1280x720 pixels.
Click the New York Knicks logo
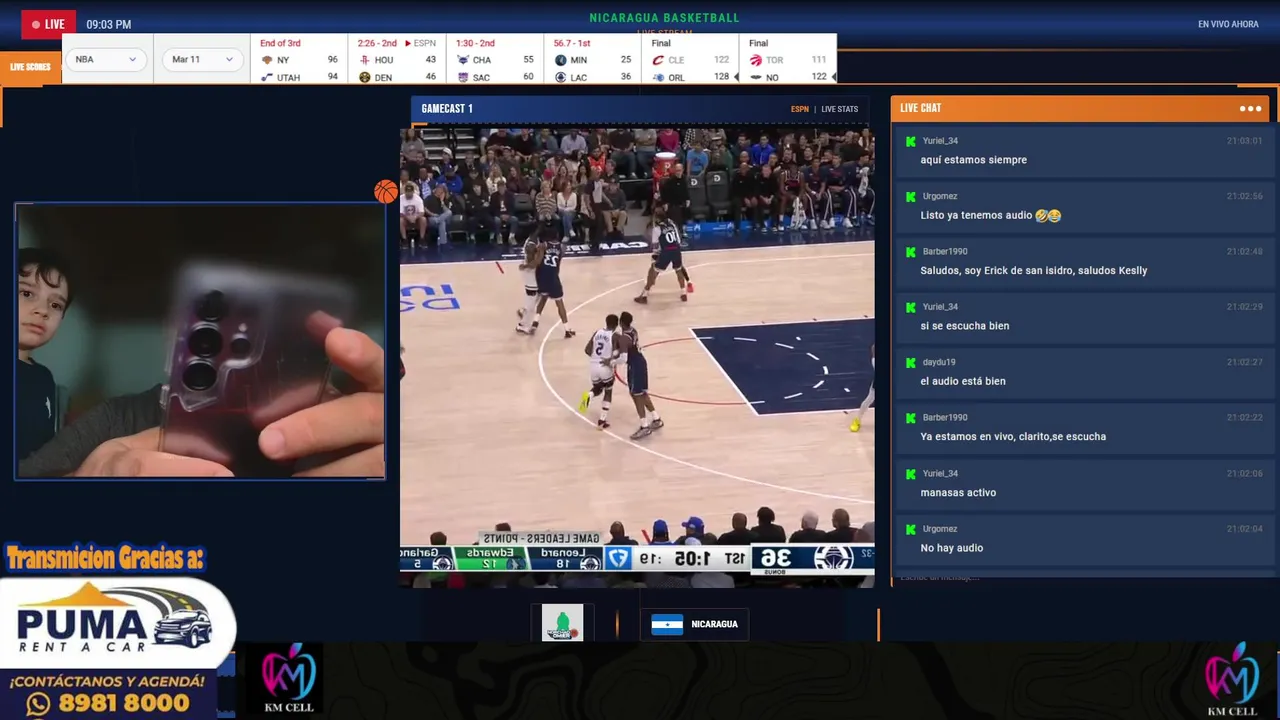coord(266,60)
